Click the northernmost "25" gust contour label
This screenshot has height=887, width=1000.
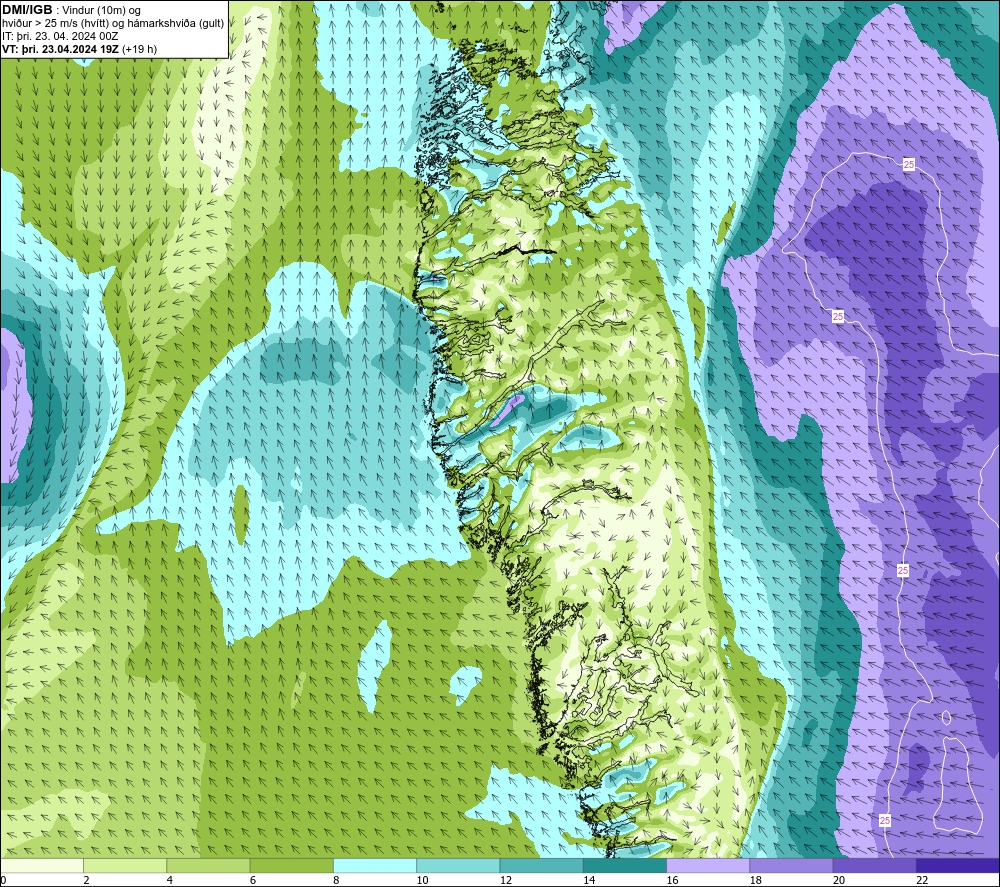click(x=909, y=165)
